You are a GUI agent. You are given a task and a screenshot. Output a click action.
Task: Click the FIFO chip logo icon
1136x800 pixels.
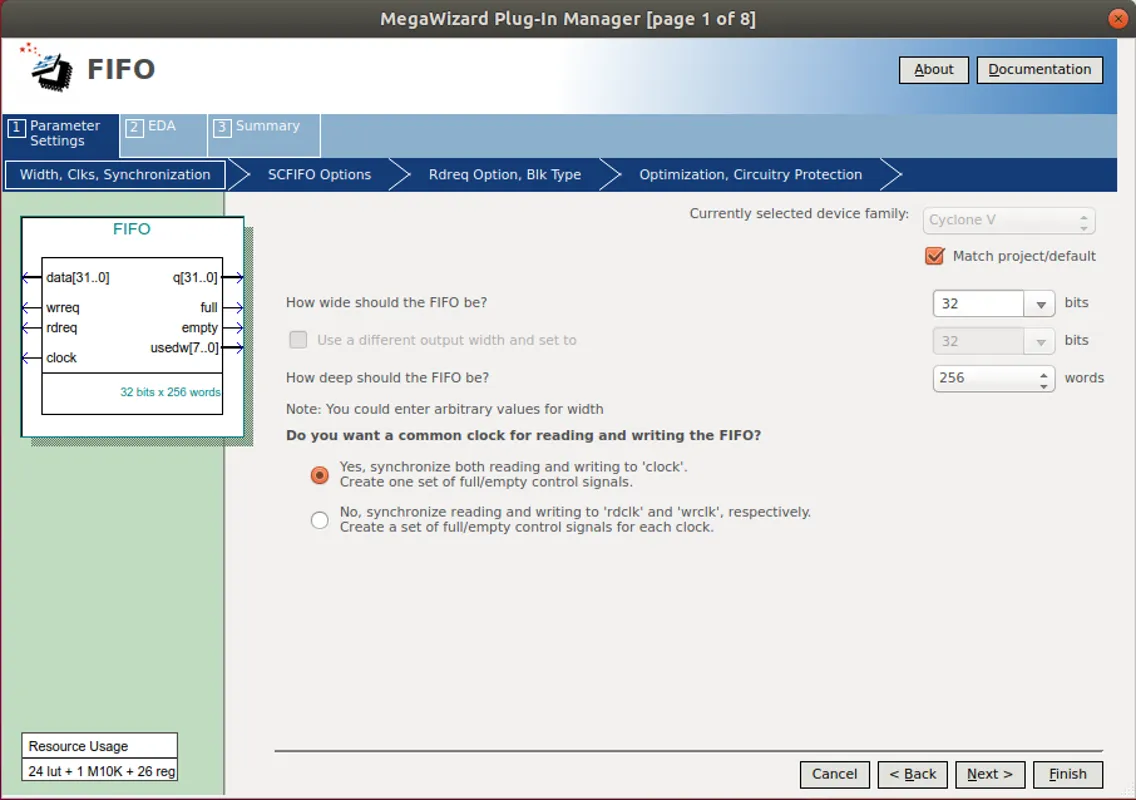tap(46, 66)
